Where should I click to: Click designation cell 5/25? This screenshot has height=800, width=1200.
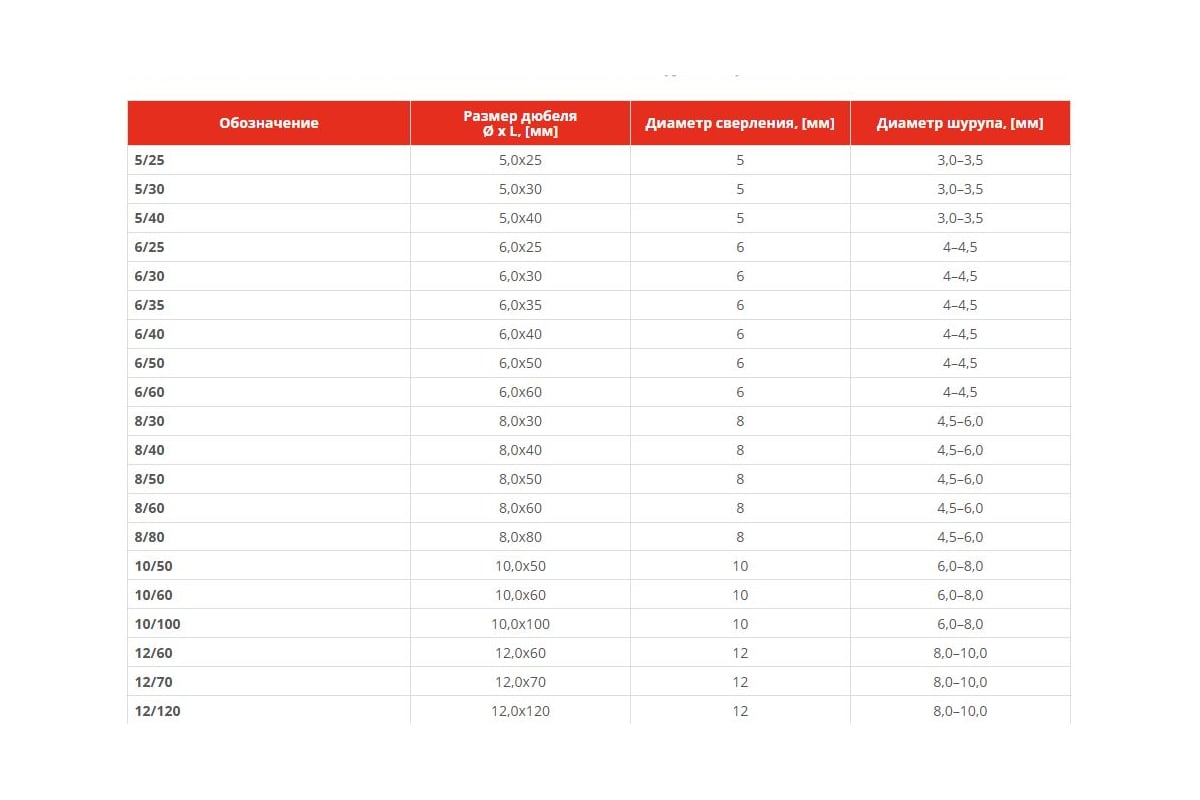click(149, 160)
